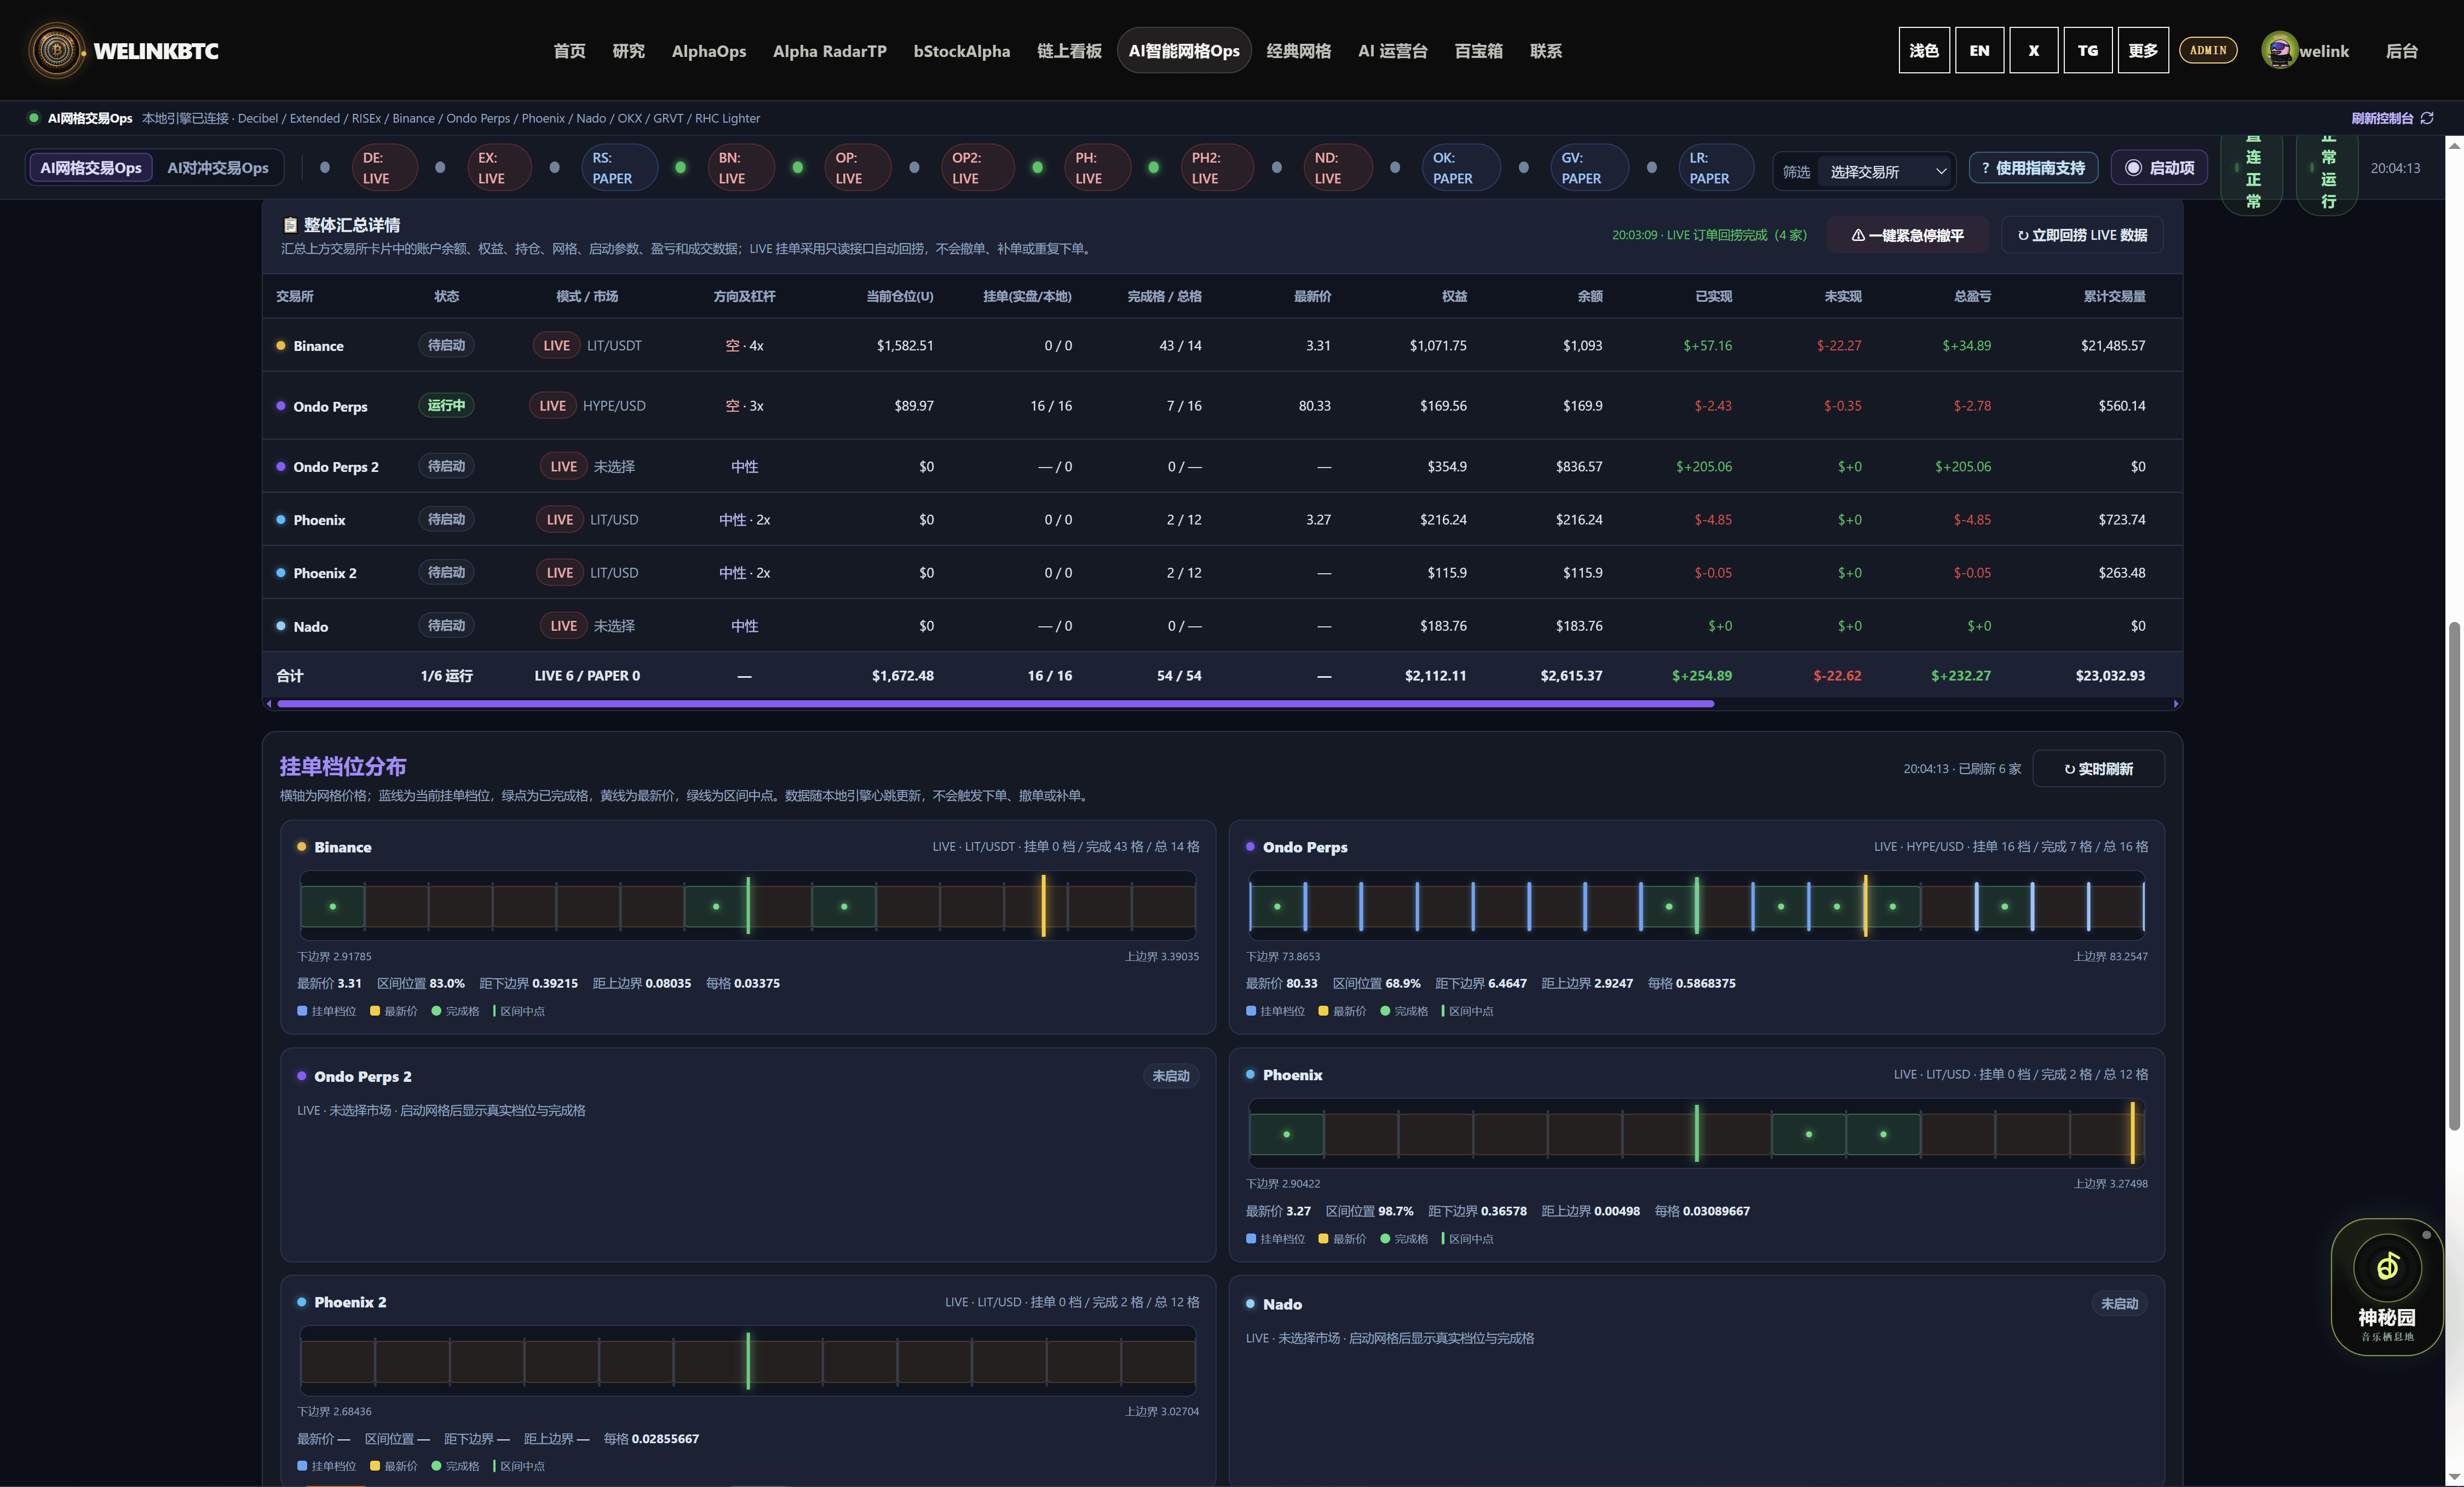Screen dimensions: 2464x1487
Task: Toggle the DE: LIVE exchange pill
Action: (x=384, y=168)
